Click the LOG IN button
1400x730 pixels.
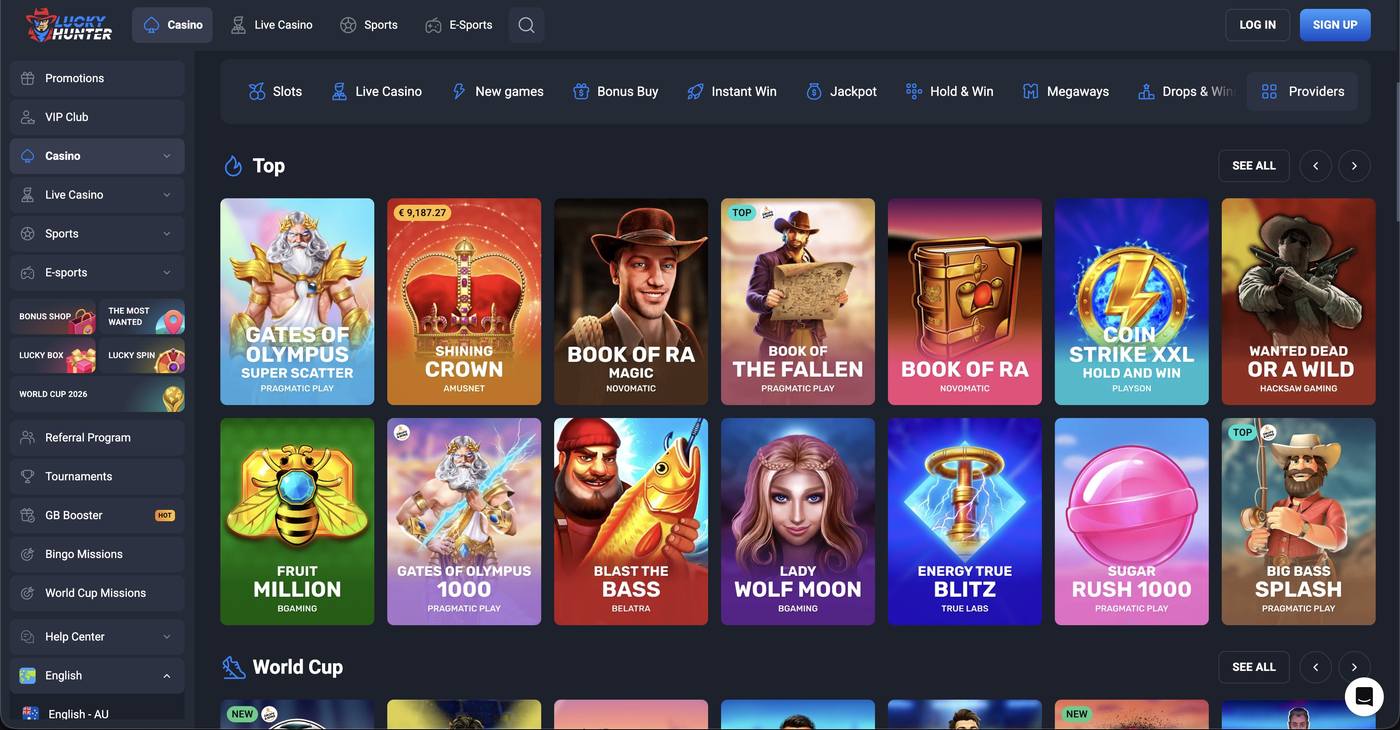1257,25
